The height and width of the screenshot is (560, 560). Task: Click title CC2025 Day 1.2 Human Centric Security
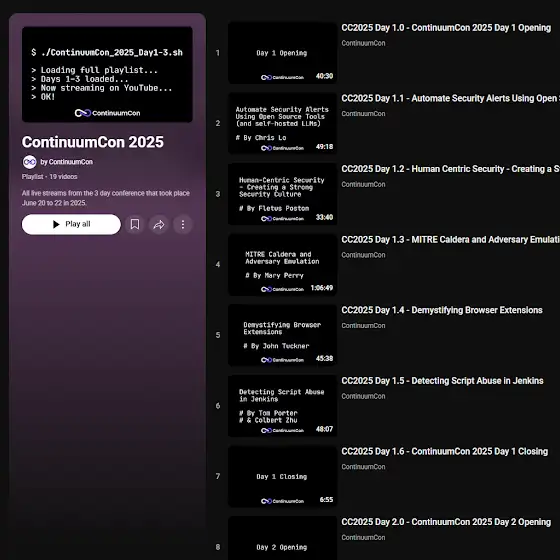[x=450, y=169]
